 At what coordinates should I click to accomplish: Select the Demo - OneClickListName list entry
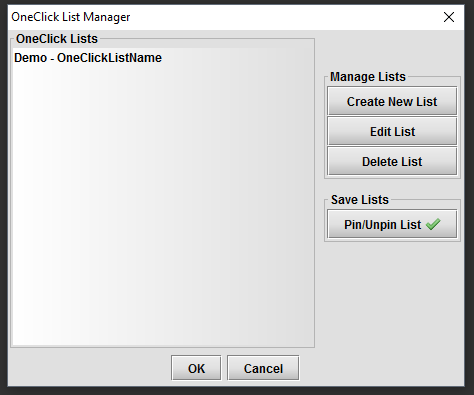point(163,58)
